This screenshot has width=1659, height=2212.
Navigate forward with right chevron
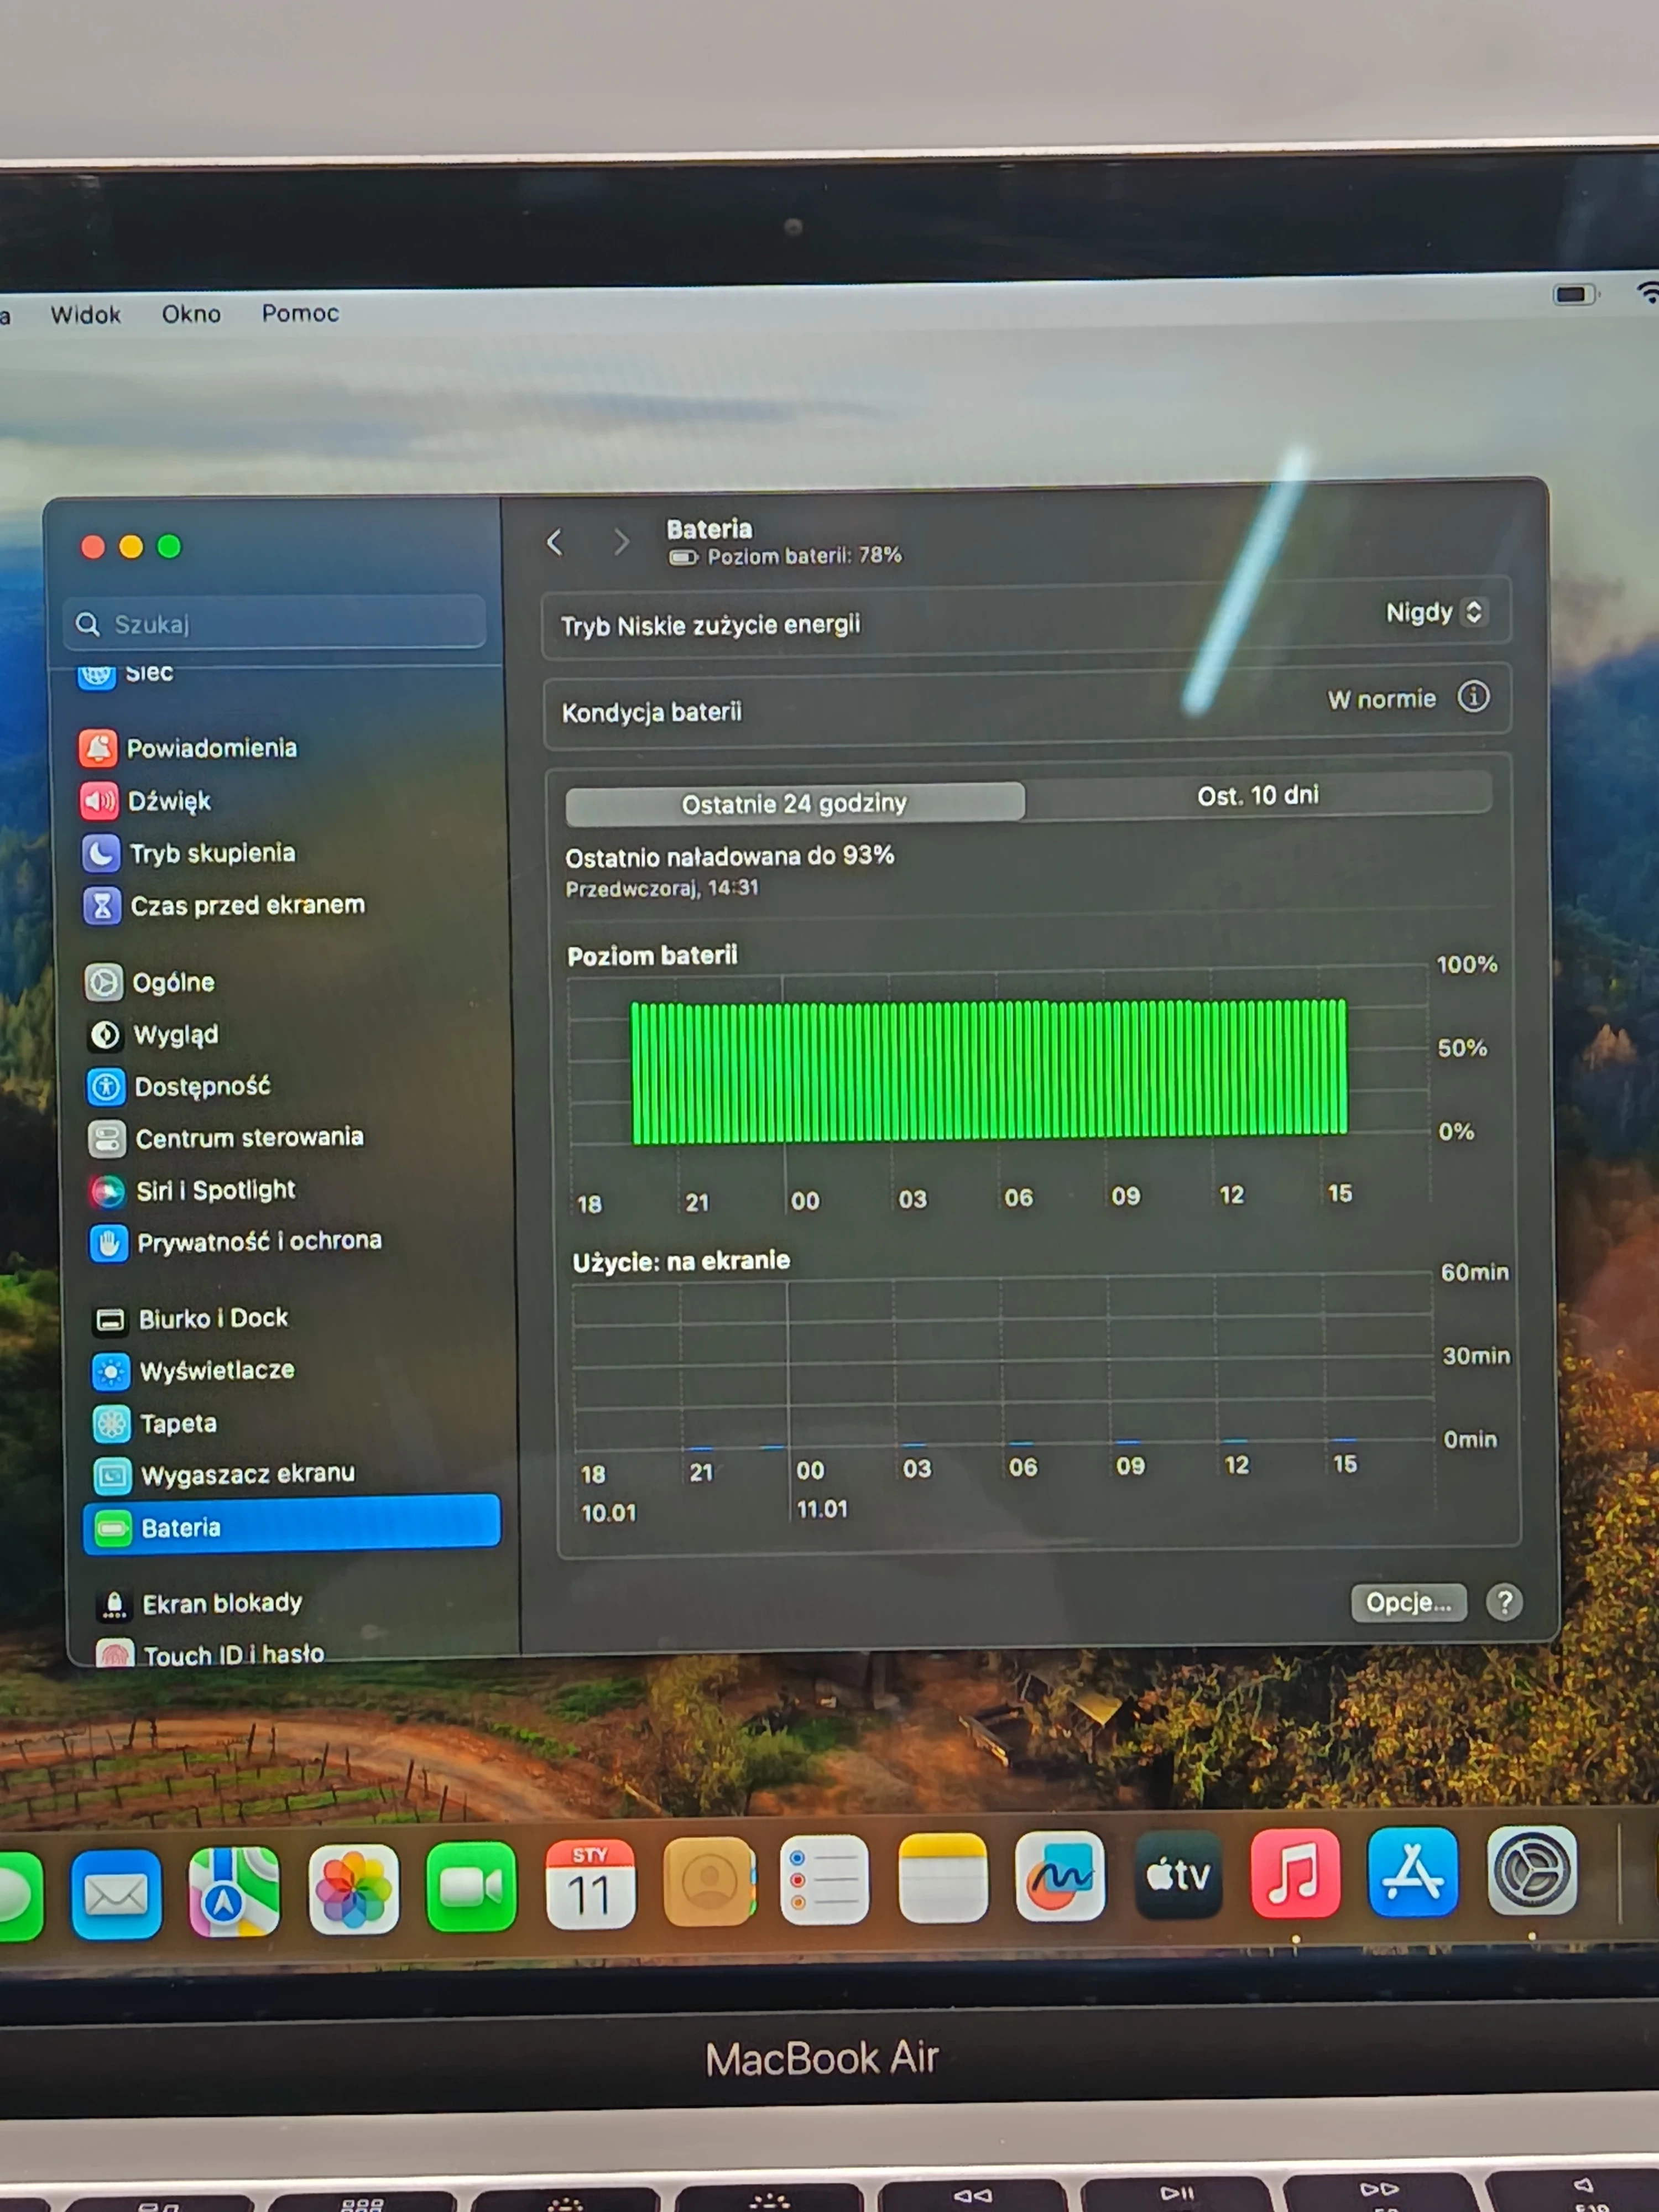coord(621,541)
